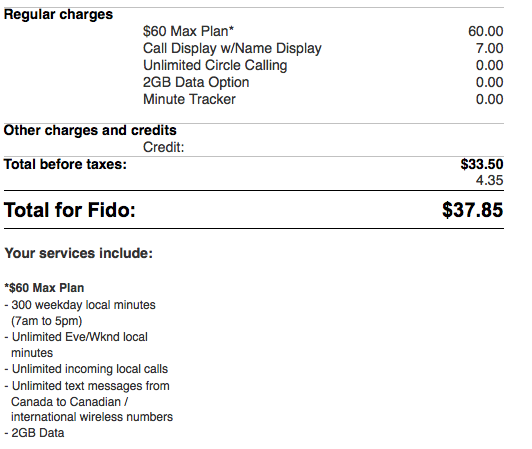The width and height of the screenshot is (532, 449).
Task: Select the *$60 Max Plan subheading
Action: tap(44, 288)
